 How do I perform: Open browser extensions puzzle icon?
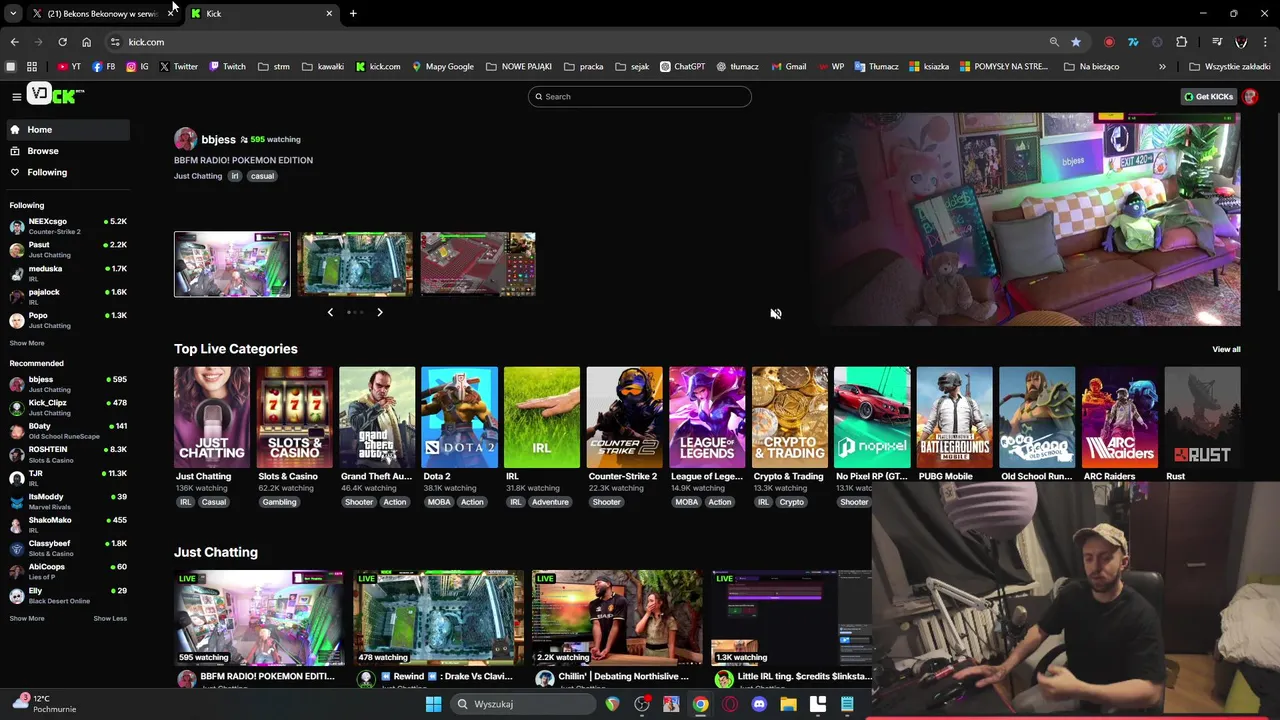pos(1182,42)
